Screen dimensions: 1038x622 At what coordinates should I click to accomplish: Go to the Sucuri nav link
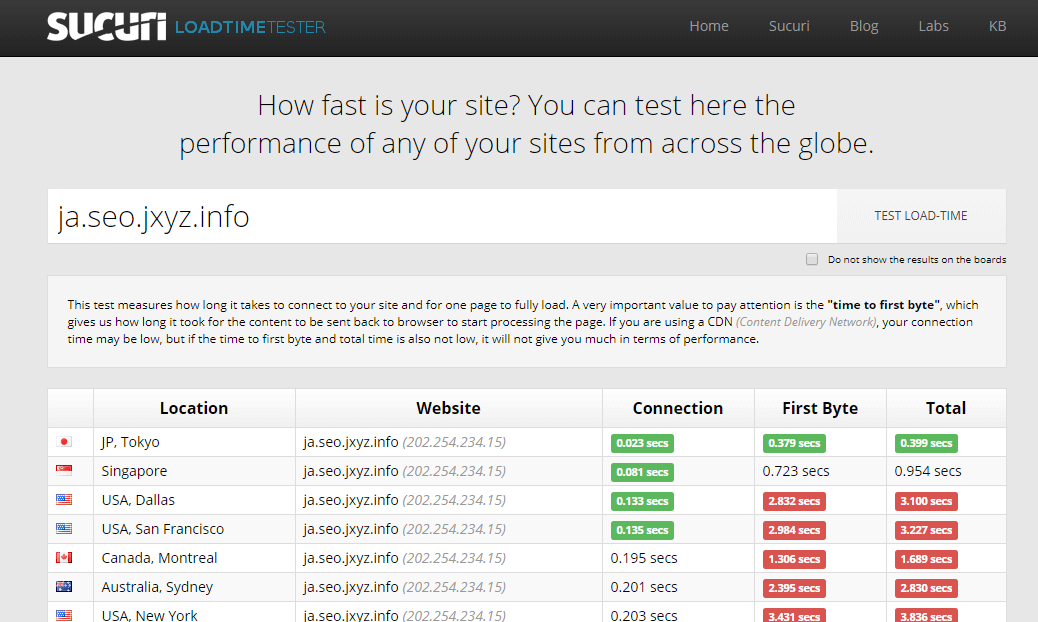[789, 27]
